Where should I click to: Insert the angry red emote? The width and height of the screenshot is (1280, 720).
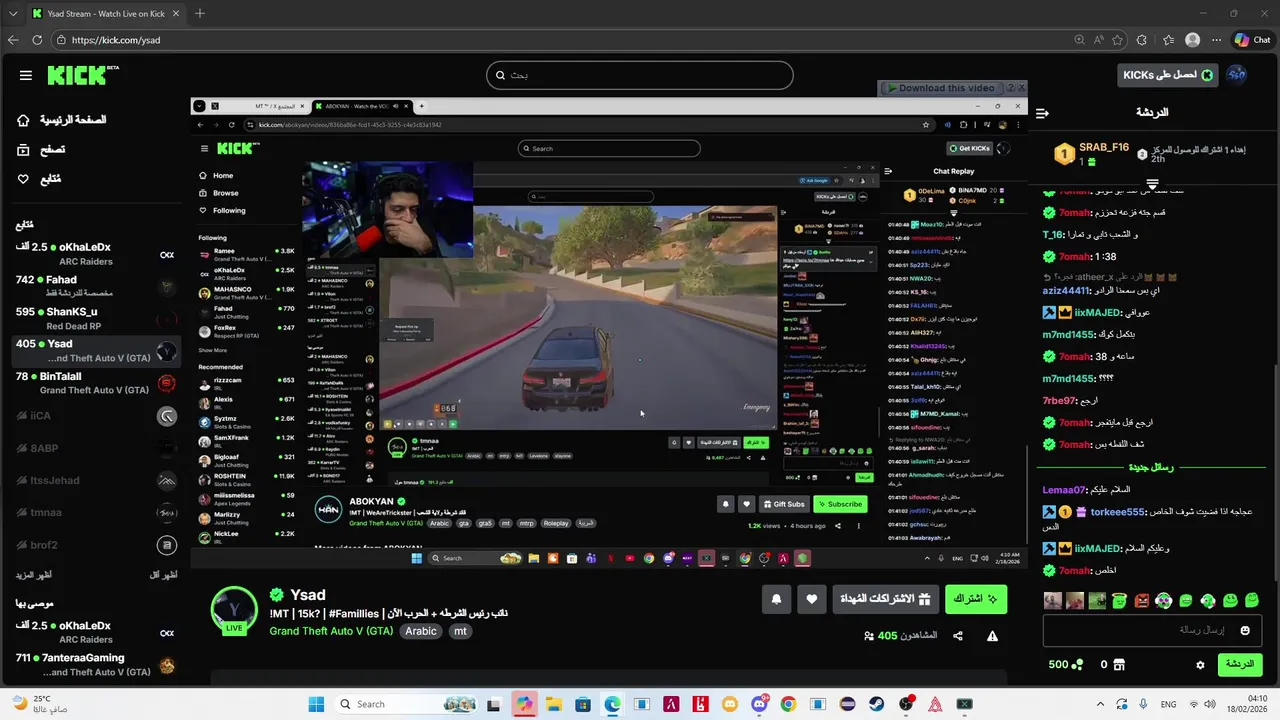click(x=1141, y=601)
